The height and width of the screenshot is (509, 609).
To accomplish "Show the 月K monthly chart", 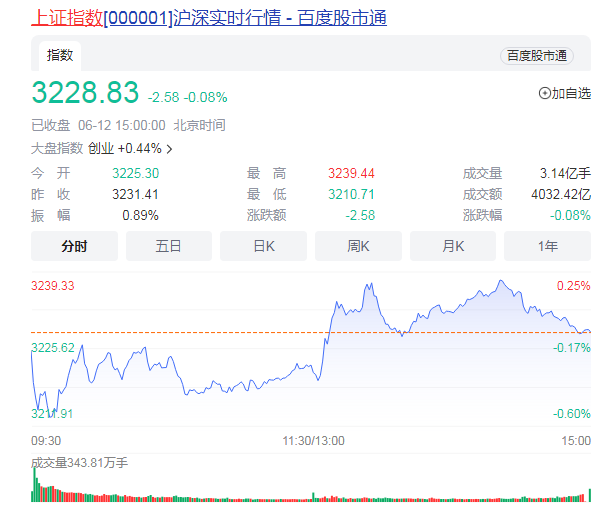I will pyautogui.click(x=453, y=246).
